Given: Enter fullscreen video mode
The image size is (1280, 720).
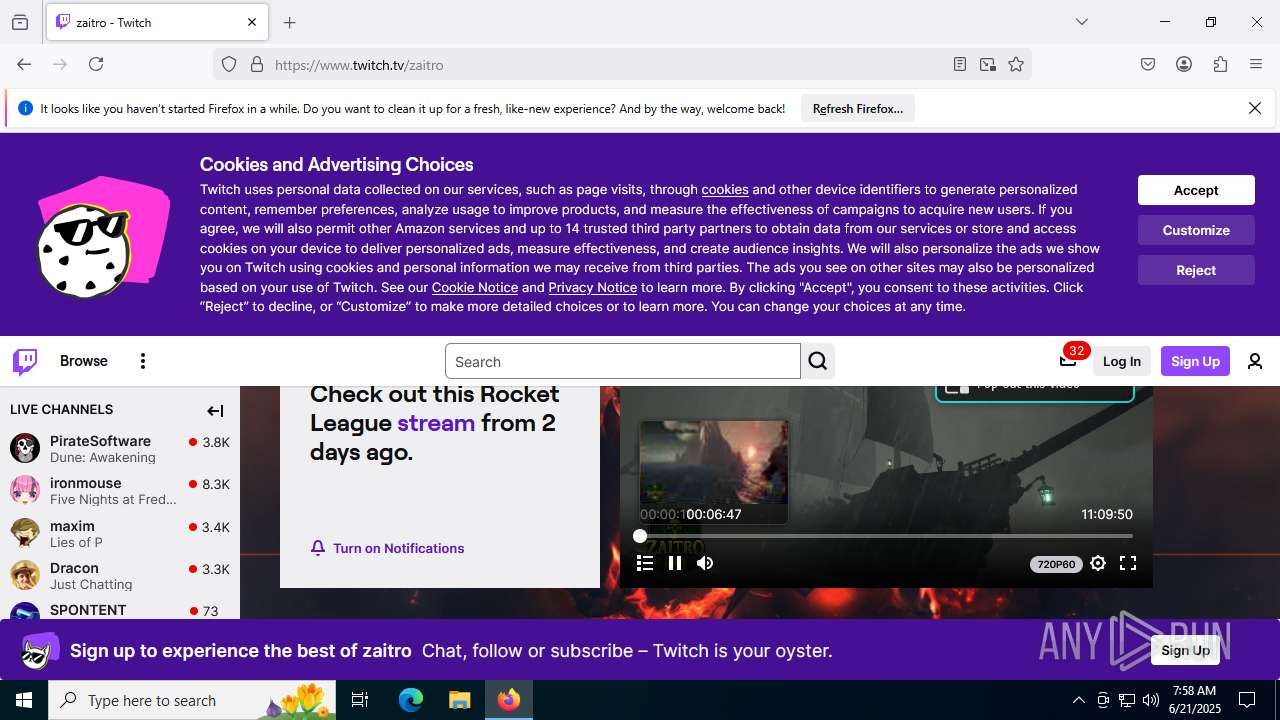Looking at the screenshot, I should point(1128,563).
